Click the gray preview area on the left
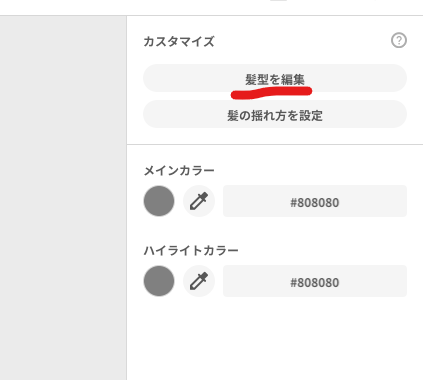The image size is (423, 380). click(x=63, y=198)
